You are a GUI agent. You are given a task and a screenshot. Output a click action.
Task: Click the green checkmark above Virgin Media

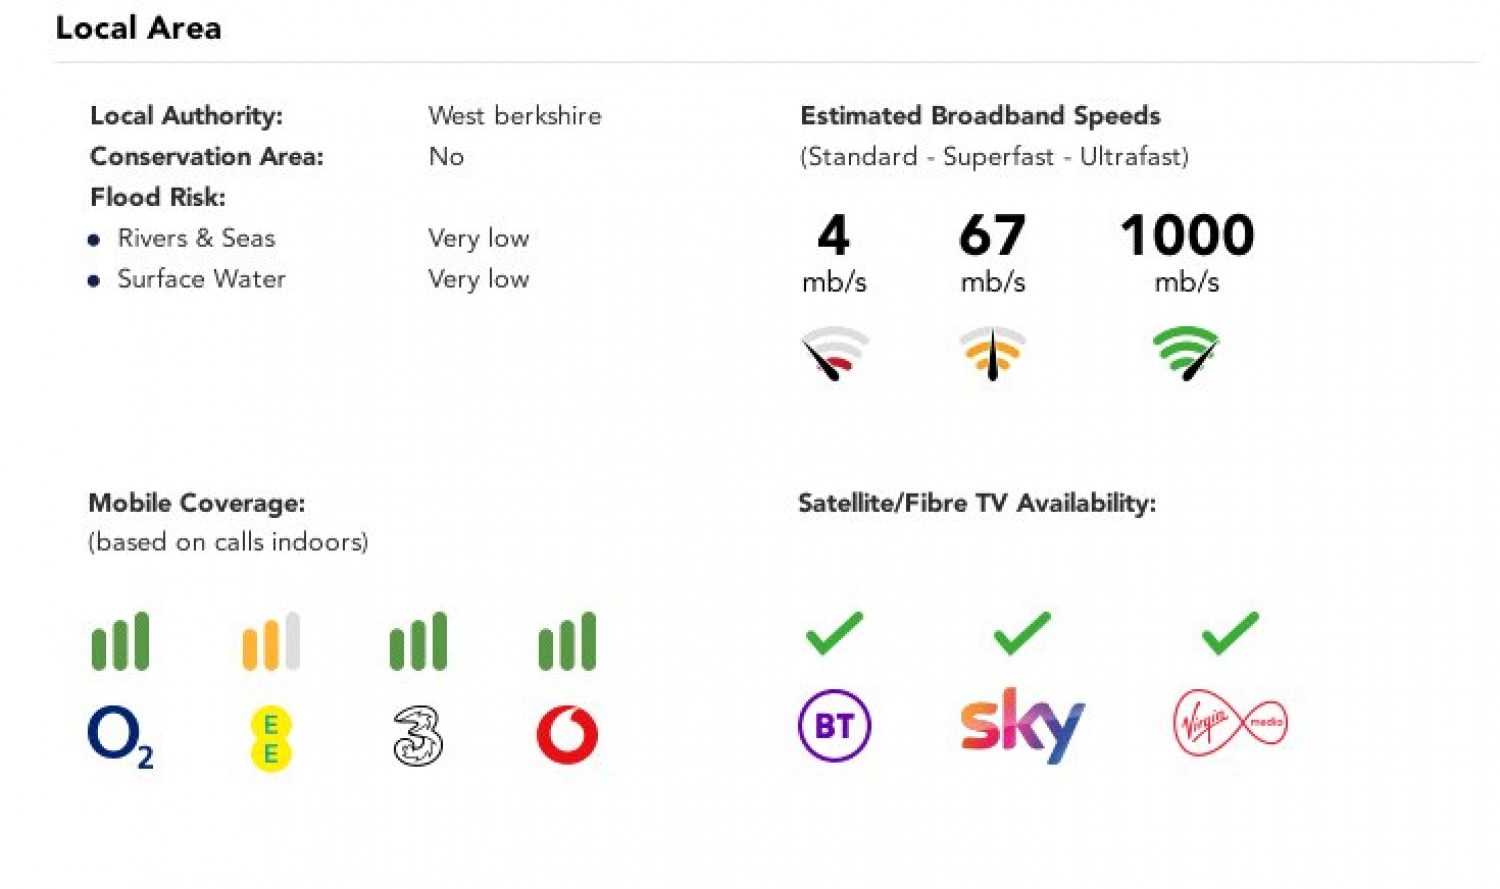click(x=1229, y=633)
